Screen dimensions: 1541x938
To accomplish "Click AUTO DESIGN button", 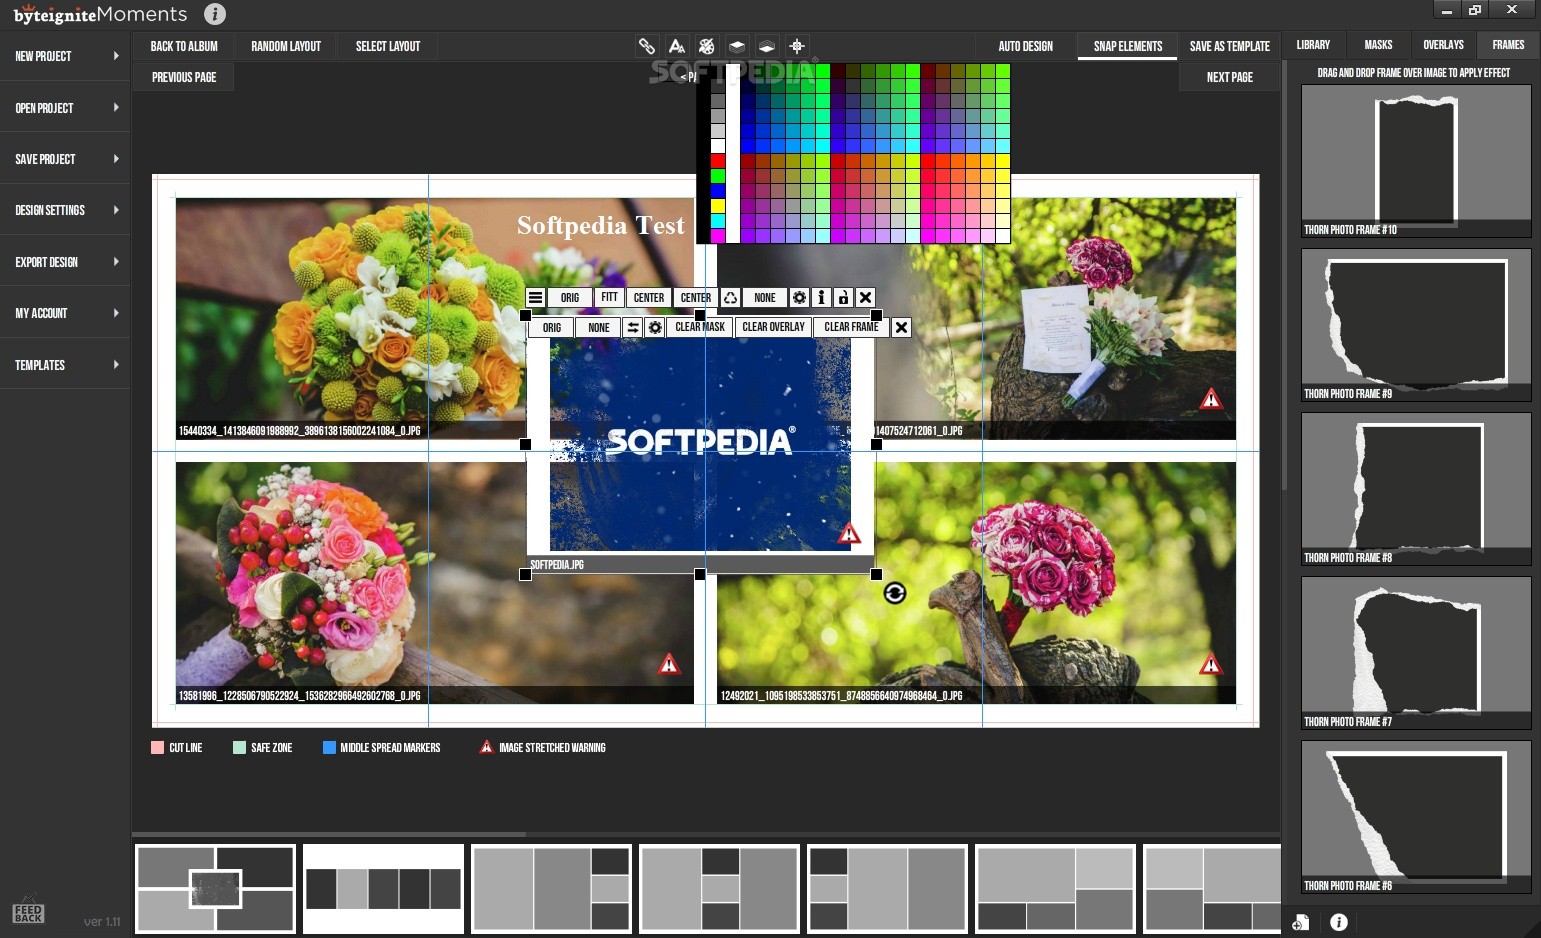I will tap(1025, 46).
